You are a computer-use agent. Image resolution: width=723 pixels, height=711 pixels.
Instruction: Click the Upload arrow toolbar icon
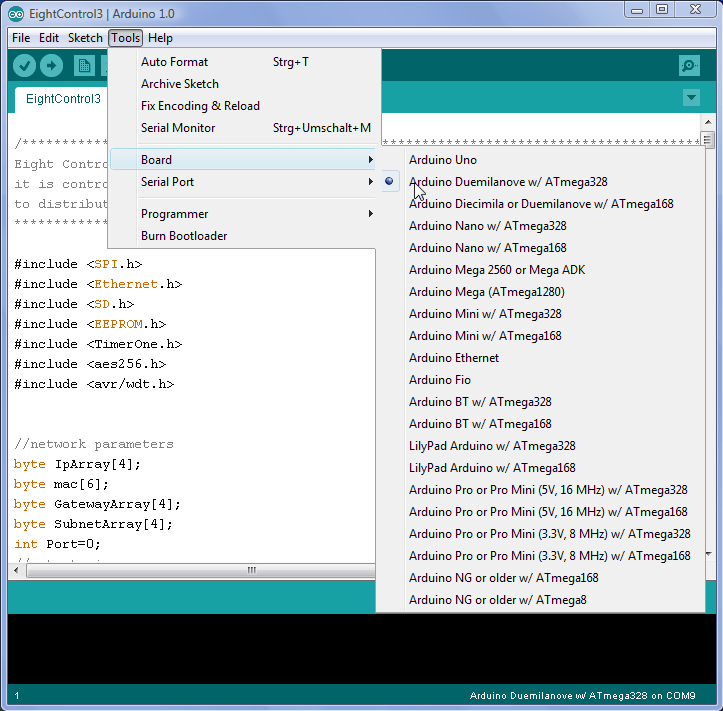click(51, 65)
